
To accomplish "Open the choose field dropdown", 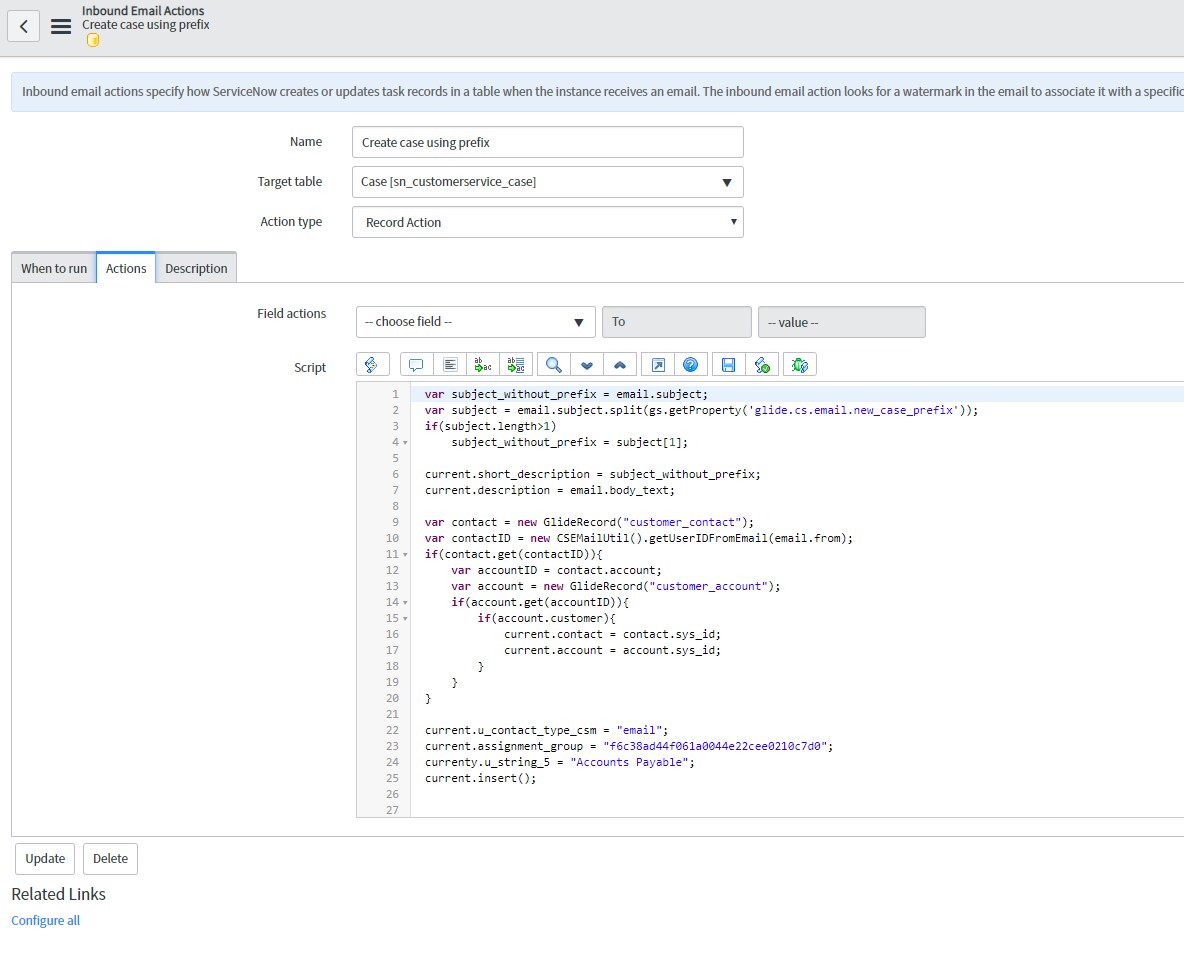I will [476, 322].
